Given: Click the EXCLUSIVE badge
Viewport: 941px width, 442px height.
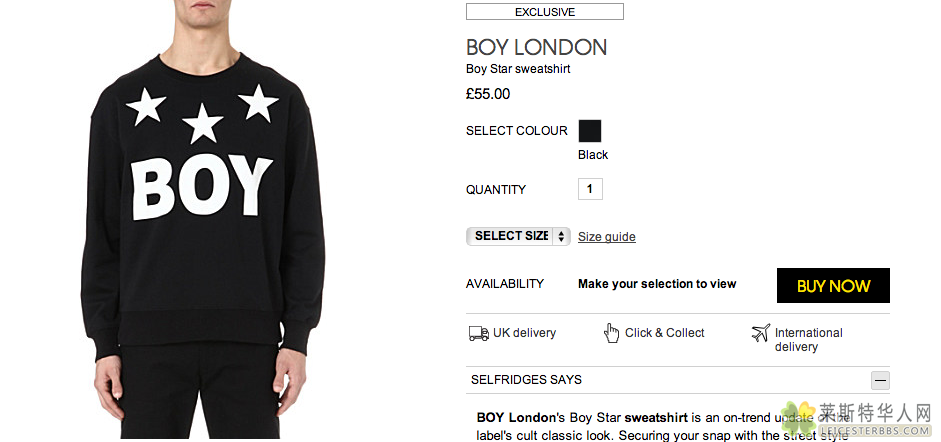Looking at the screenshot, I should tap(545, 12).
